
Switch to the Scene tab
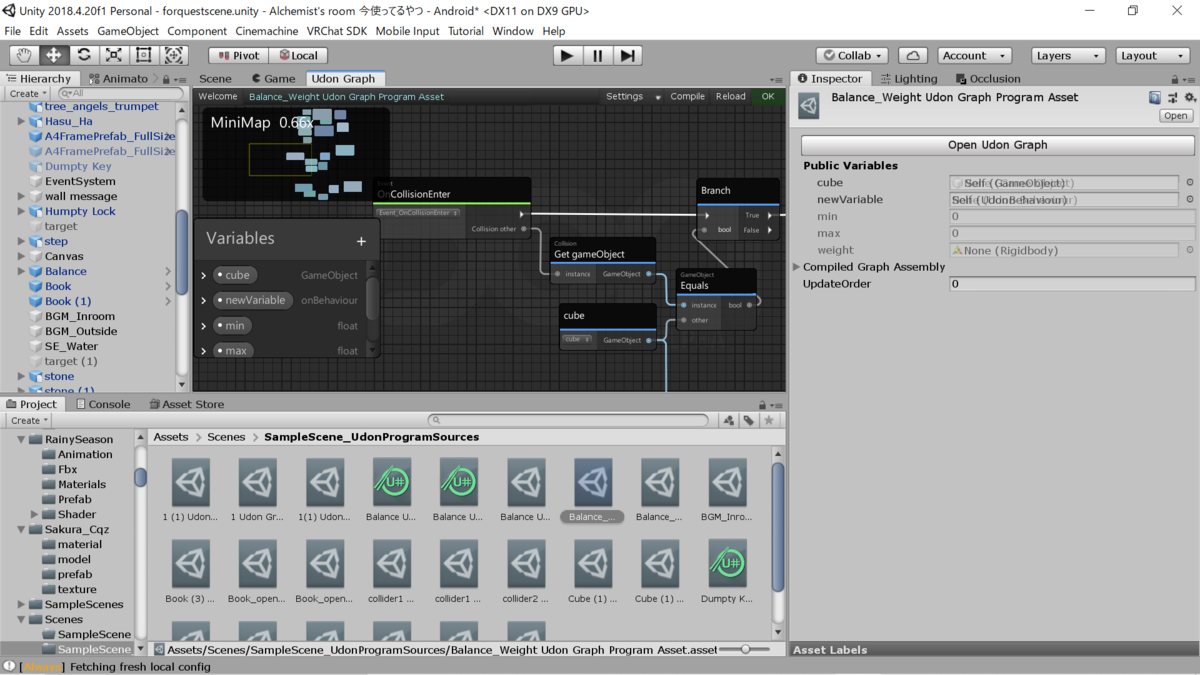pos(215,79)
